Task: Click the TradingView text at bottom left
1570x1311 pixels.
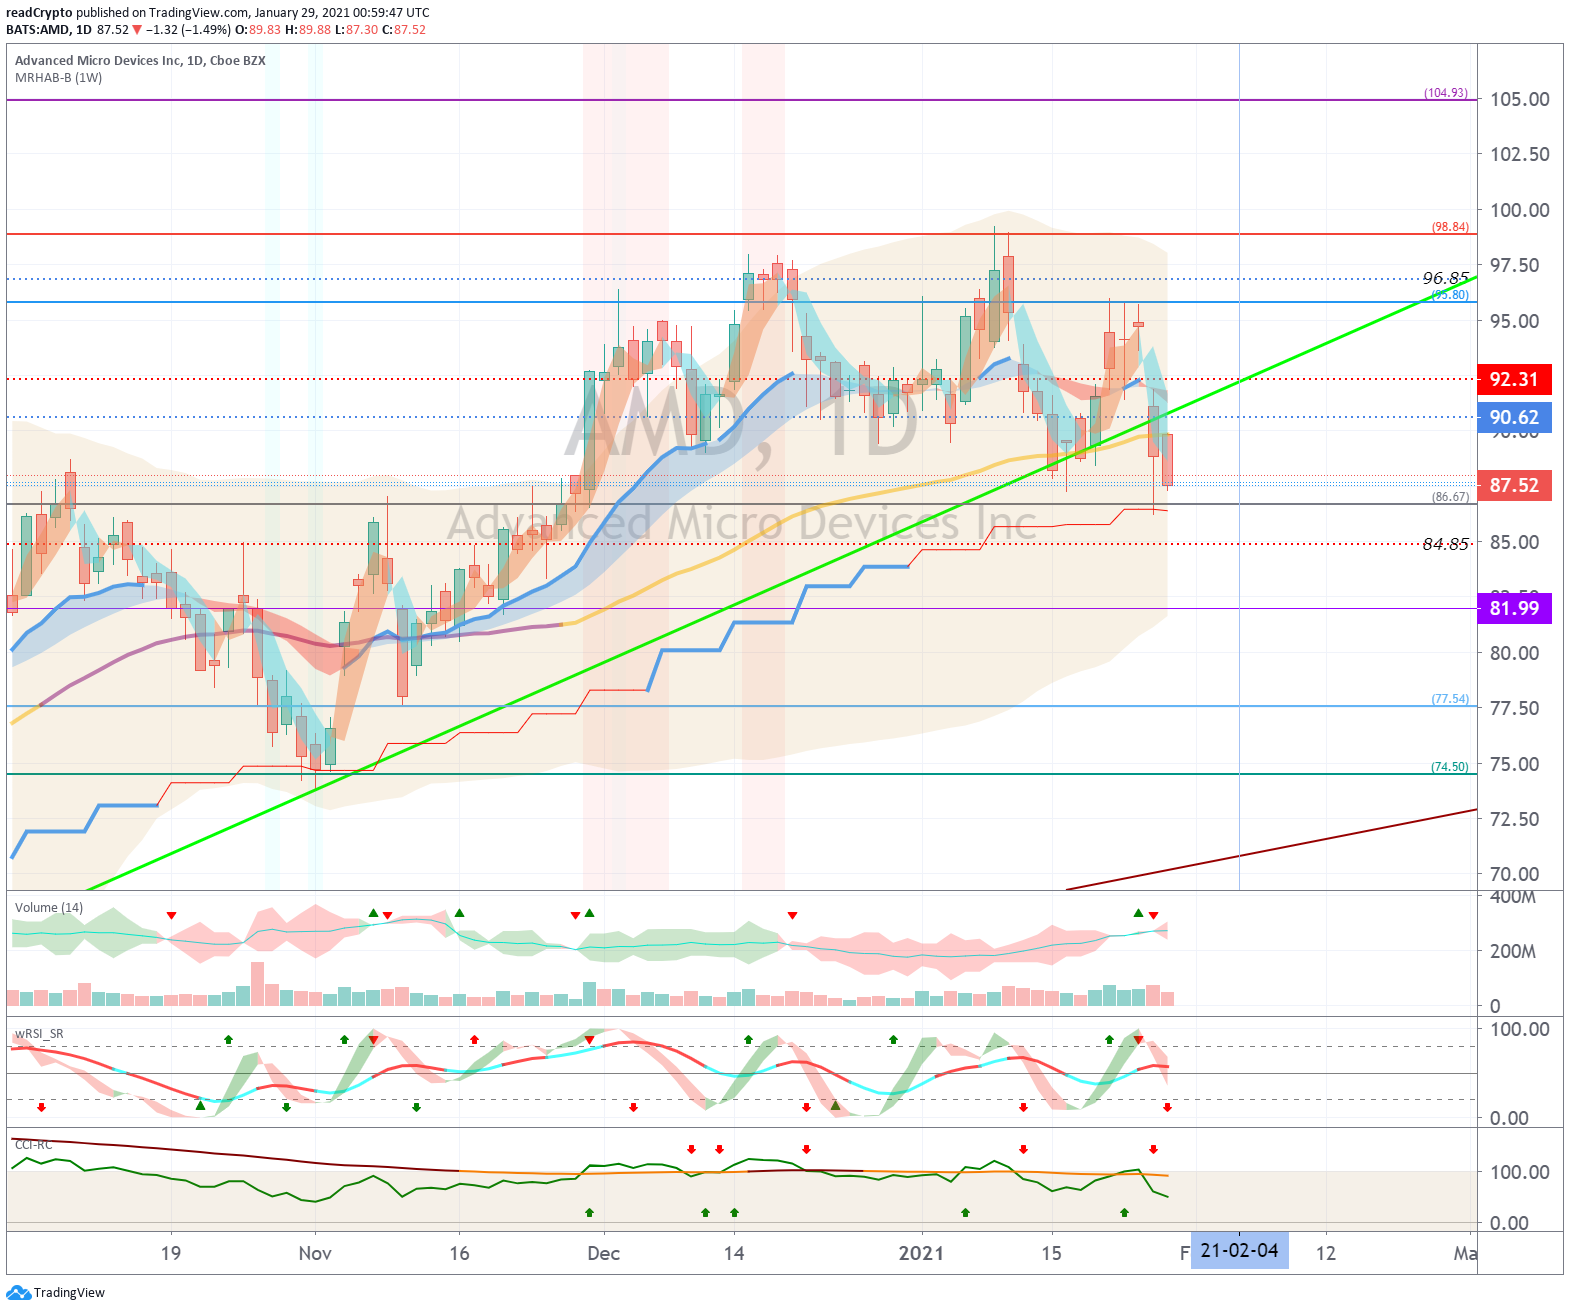Action: pyautogui.click(x=69, y=1293)
